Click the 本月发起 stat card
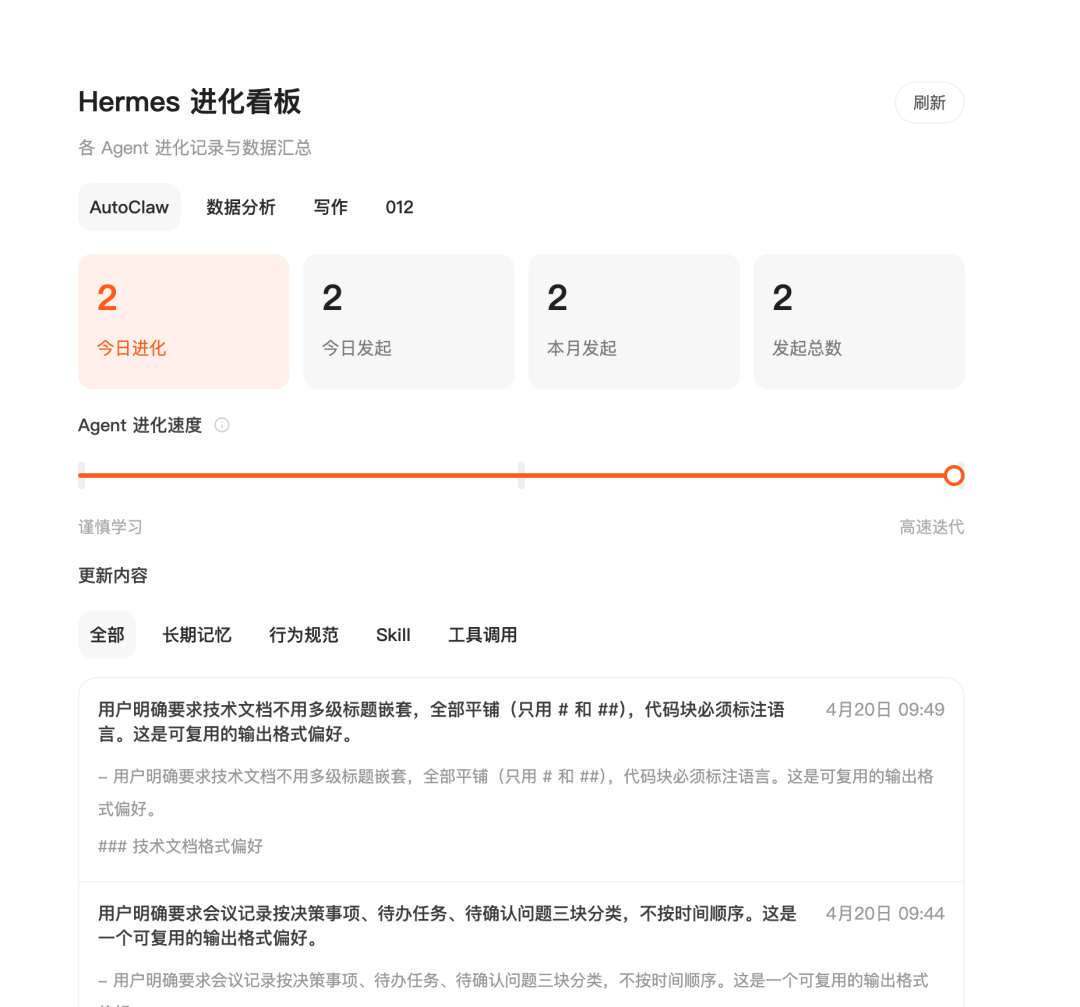Viewport: 1080px width, 1007px height. pyautogui.click(x=633, y=320)
